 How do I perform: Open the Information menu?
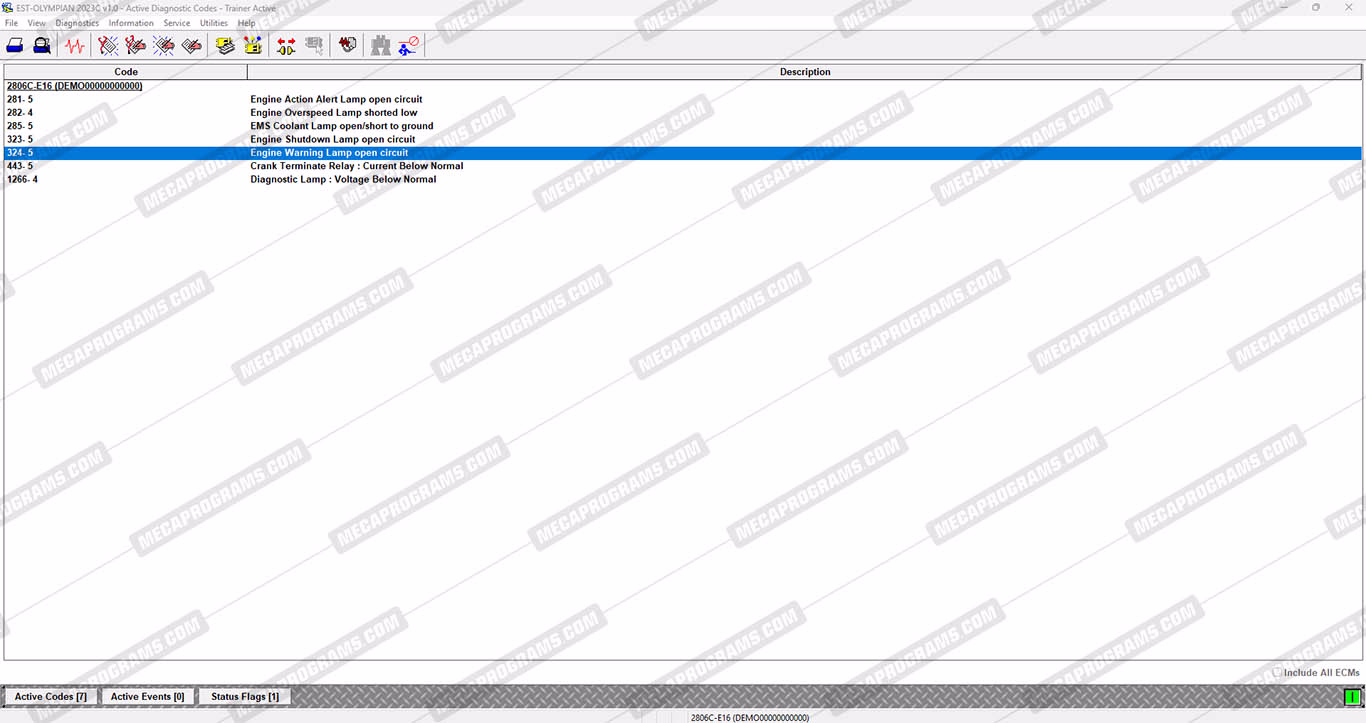pyautogui.click(x=131, y=23)
